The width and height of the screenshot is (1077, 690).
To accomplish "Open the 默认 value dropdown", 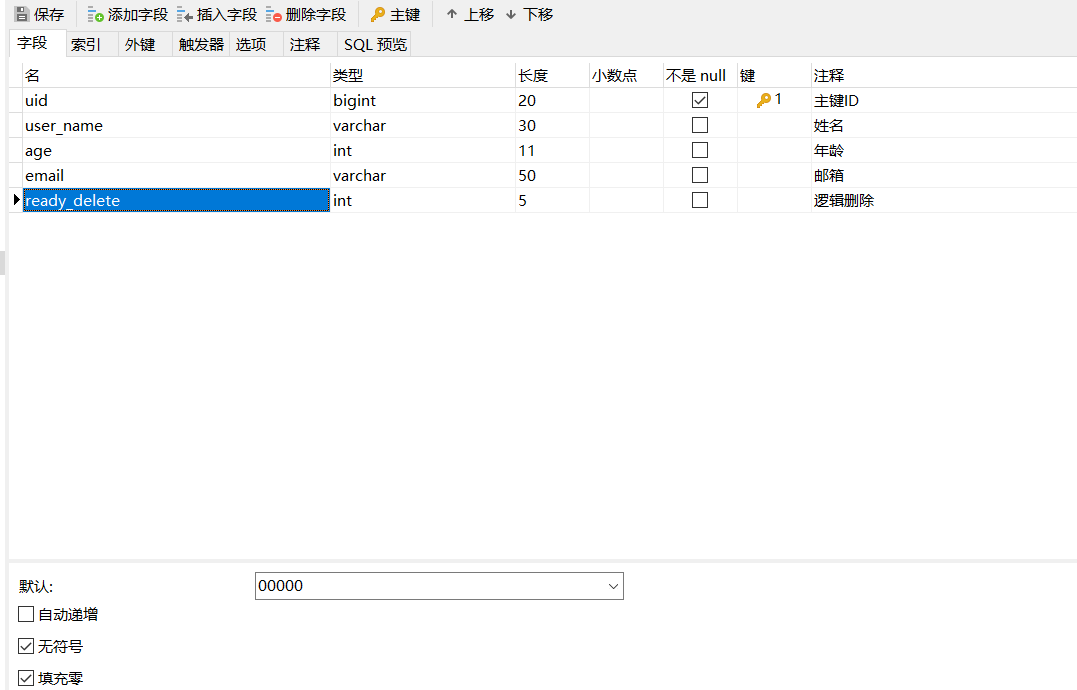I will (x=610, y=585).
